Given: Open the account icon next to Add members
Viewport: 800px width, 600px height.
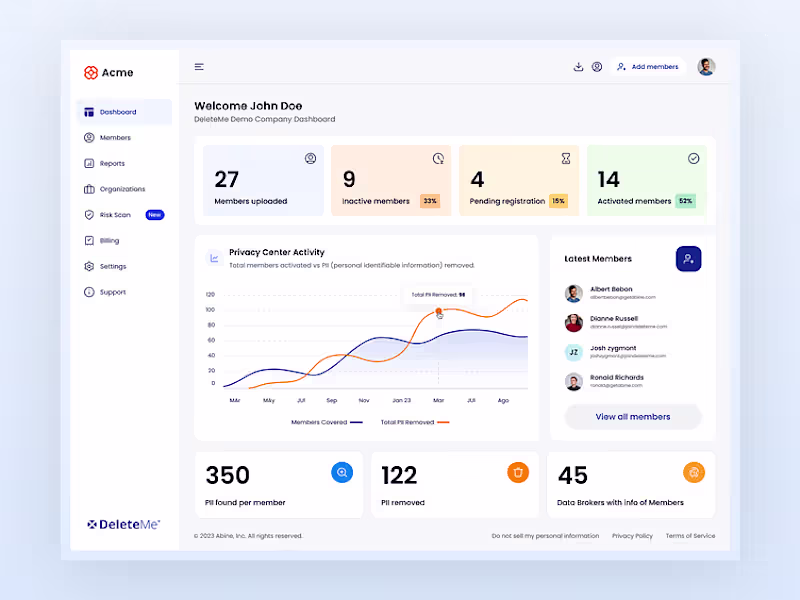Looking at the screenshot, I should point(598,66).
